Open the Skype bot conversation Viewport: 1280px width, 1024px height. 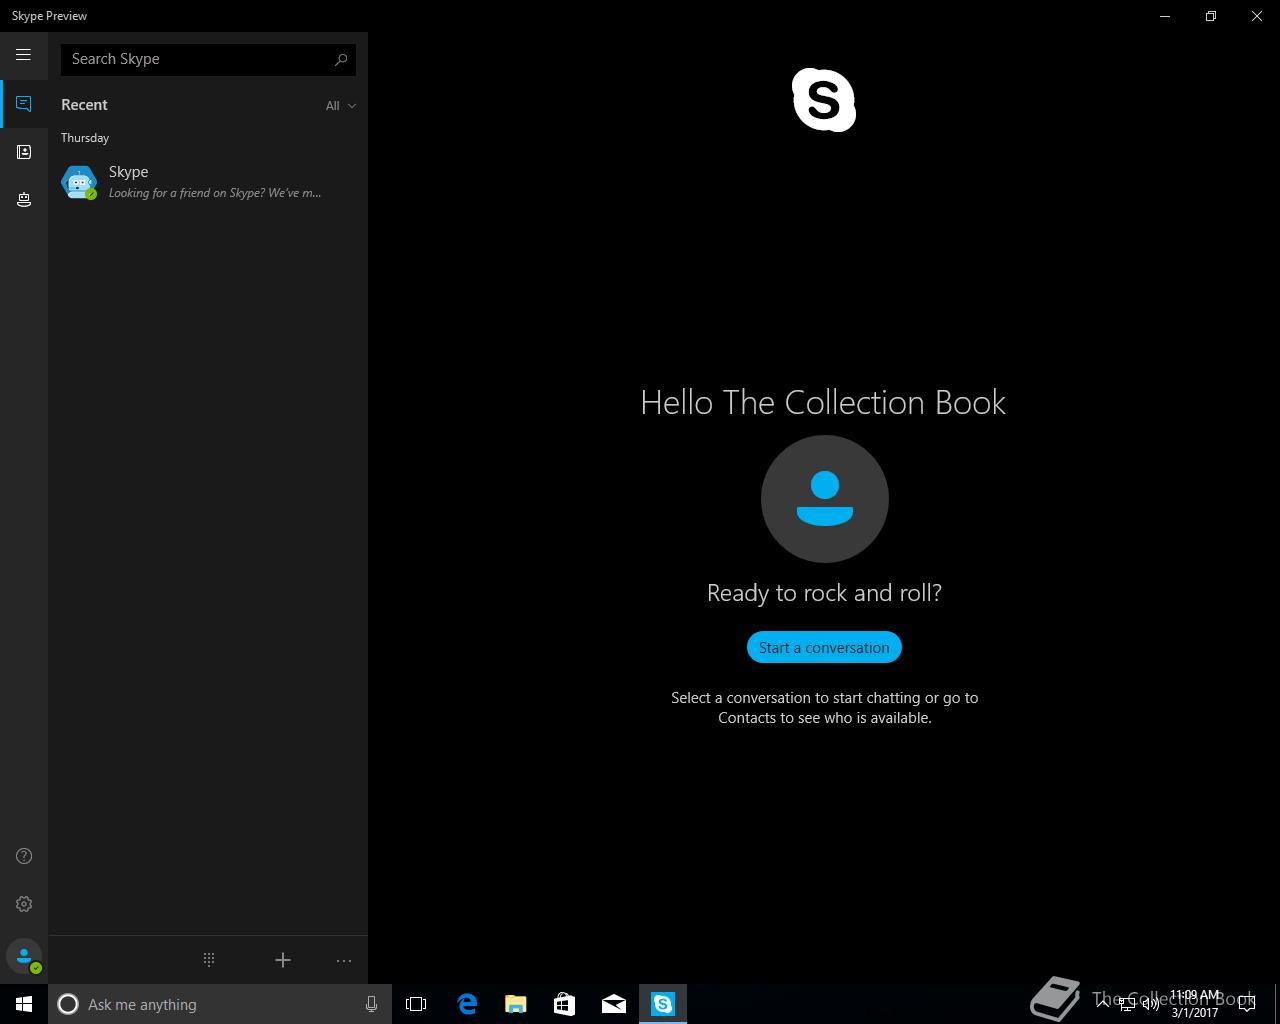tap(208, 182)
